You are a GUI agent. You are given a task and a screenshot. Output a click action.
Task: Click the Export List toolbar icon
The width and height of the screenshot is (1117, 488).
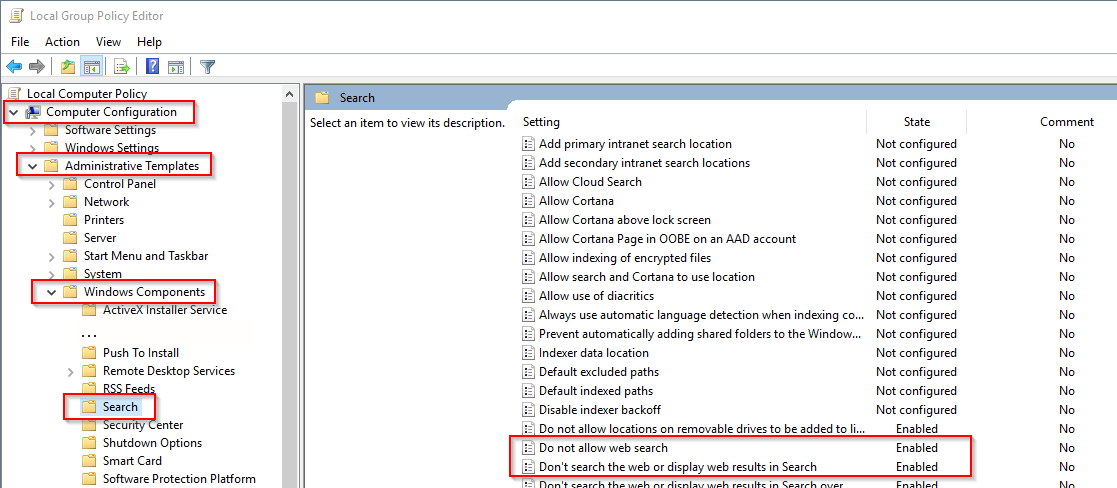click(122, 67)
